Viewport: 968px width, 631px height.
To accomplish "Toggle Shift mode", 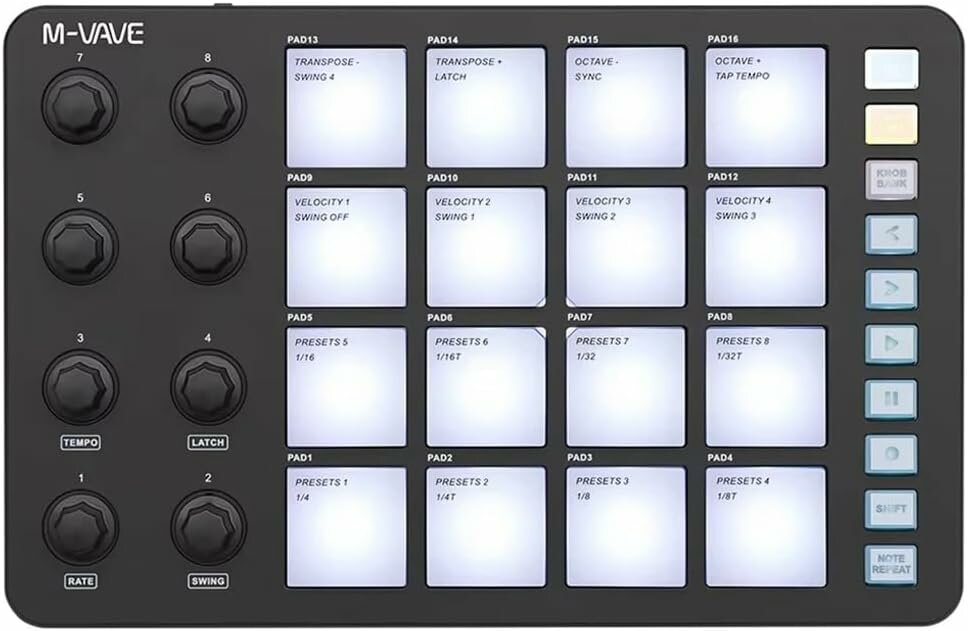I will coord(890,509).
